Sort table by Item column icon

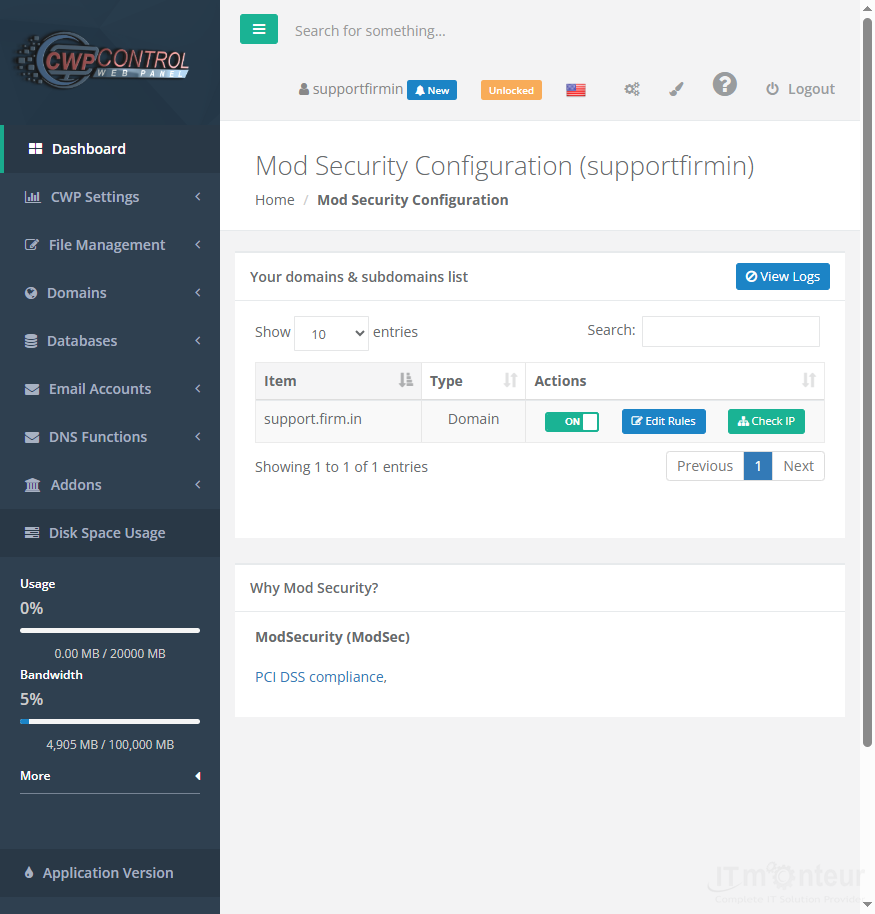(406, 380)
